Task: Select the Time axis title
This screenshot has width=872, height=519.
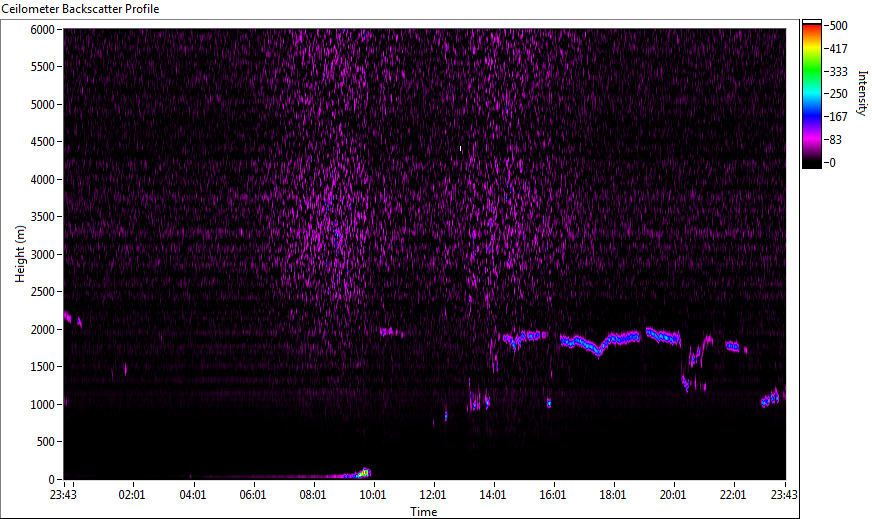Action: pyautogui.click(x=424, y=512)
